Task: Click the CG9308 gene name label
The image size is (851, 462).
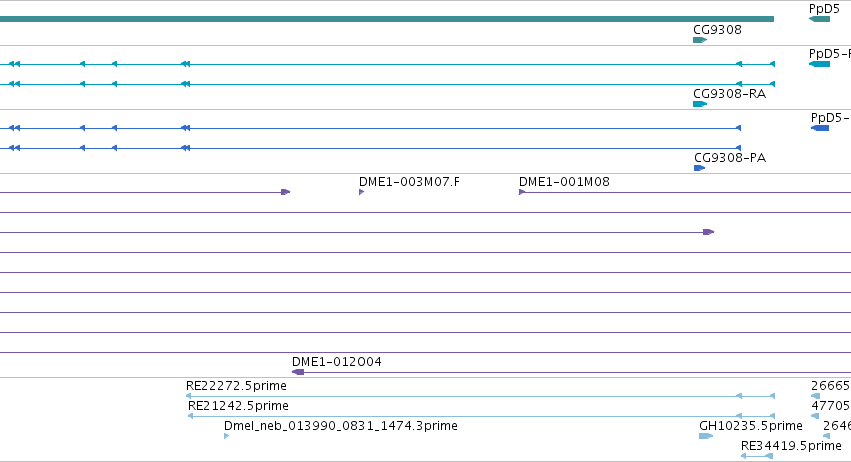Action: [x=717, y=30]
